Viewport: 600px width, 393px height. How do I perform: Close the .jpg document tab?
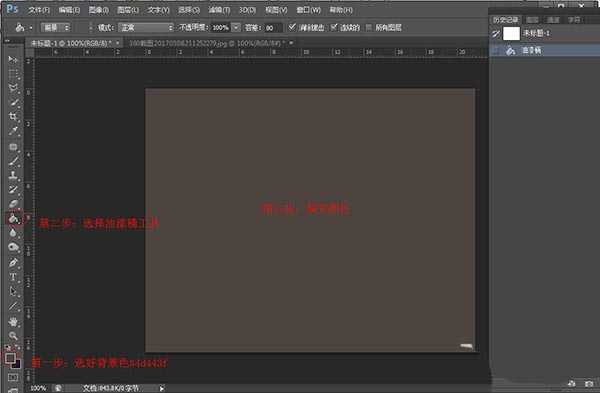tap(291, 43)
